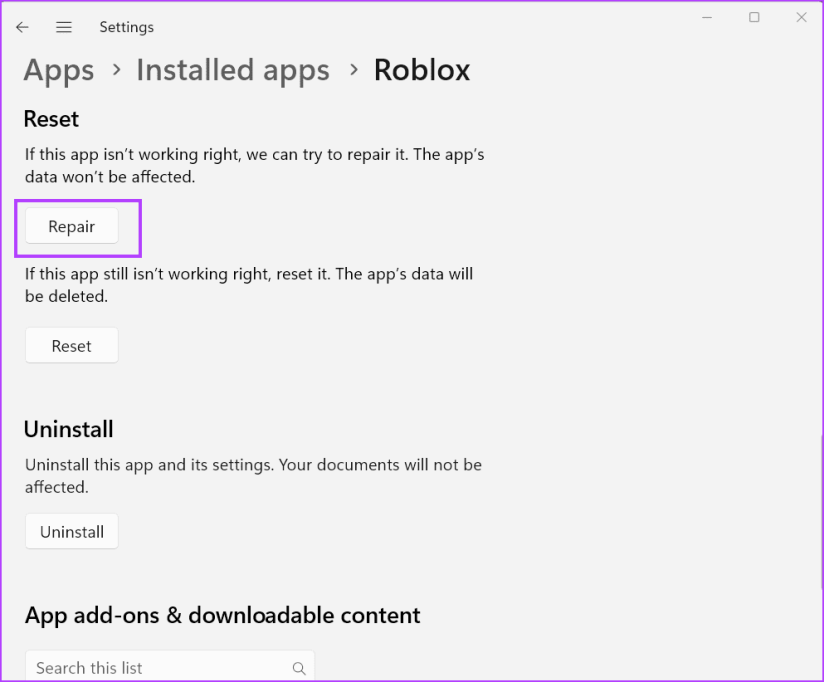
Task: Navigate to Apps breadcrumb
Action: 59,70
